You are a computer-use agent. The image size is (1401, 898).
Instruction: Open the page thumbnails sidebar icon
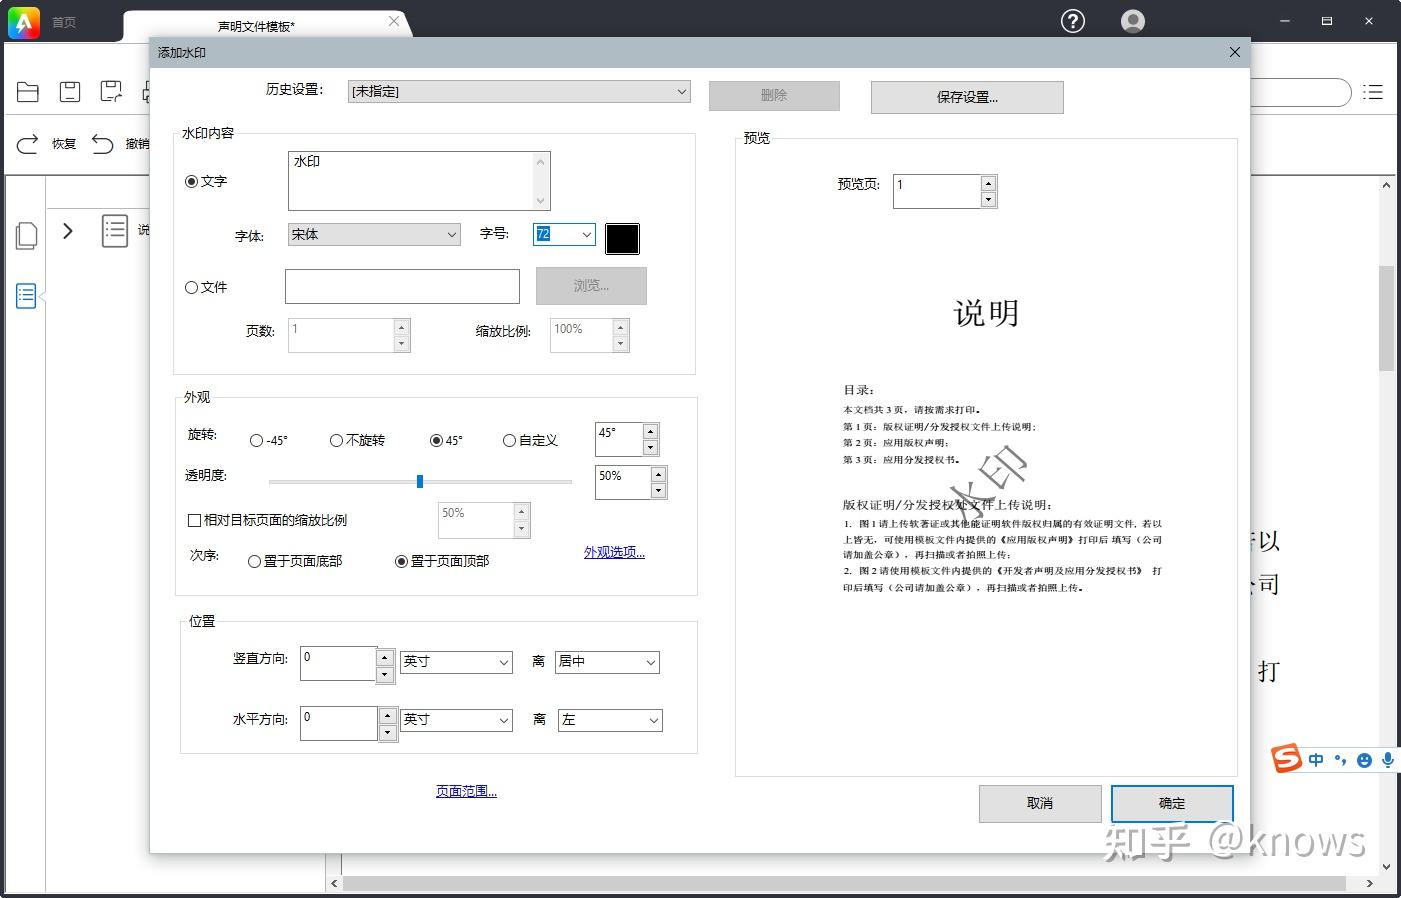tap(27, 236)
